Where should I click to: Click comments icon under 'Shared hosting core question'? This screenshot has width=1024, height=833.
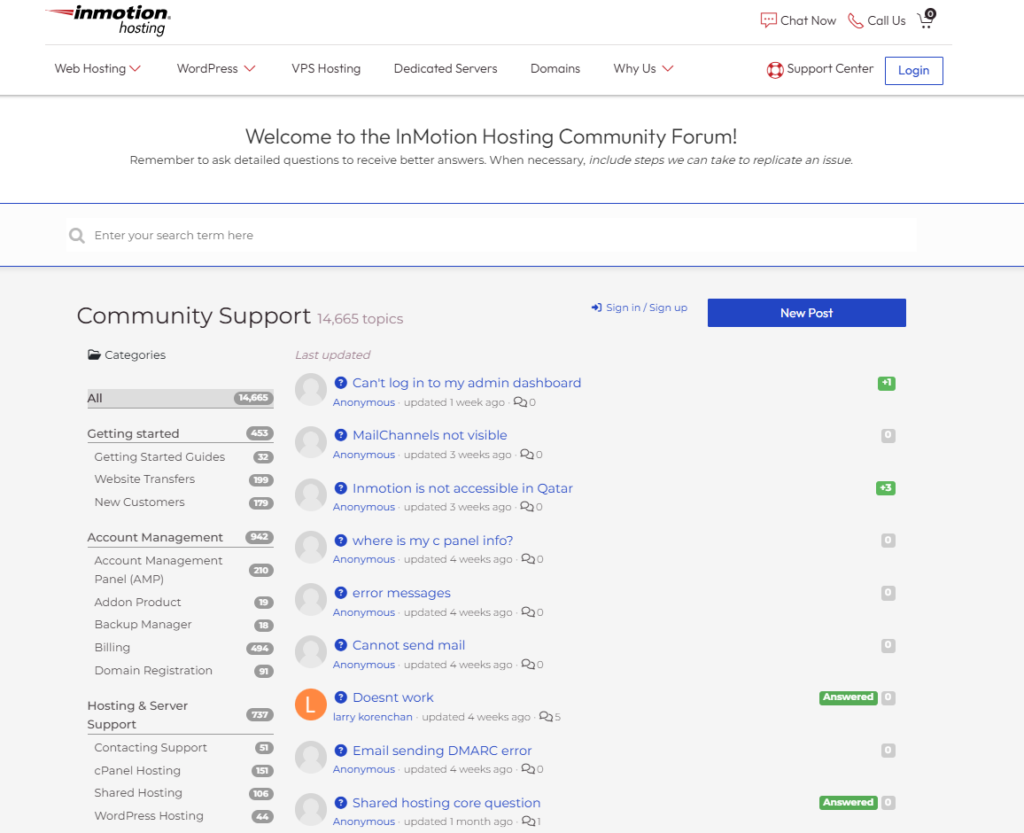pos(528,821)
